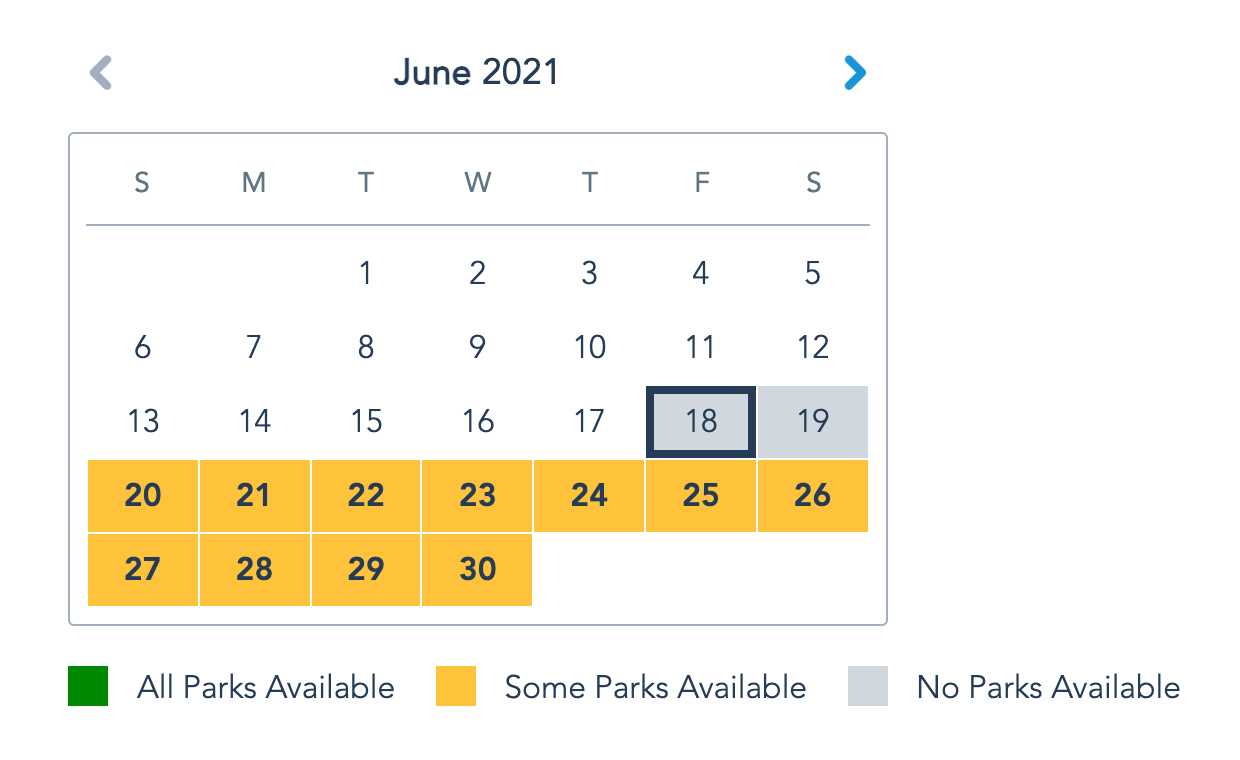1240x760 pixels.
Task: Click unavailable June 19 cell
Action: 813,422
